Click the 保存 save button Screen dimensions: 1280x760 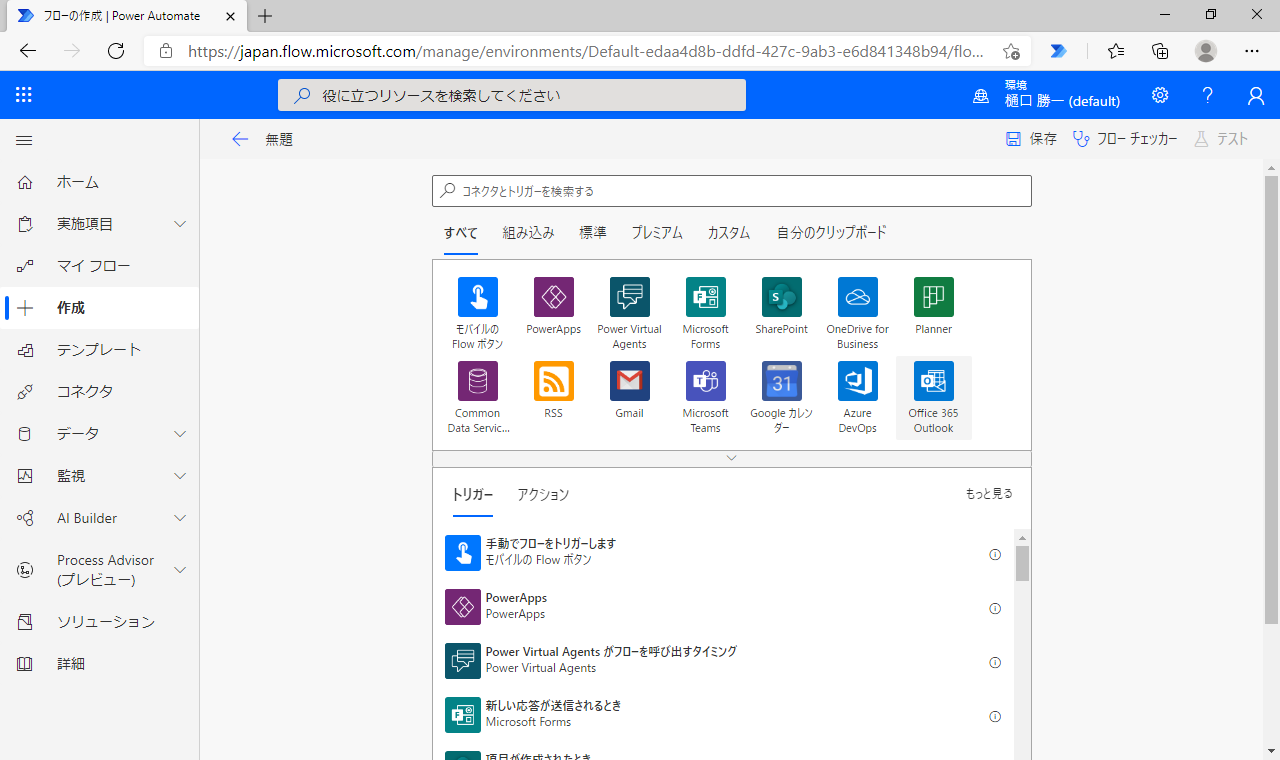1031,139
